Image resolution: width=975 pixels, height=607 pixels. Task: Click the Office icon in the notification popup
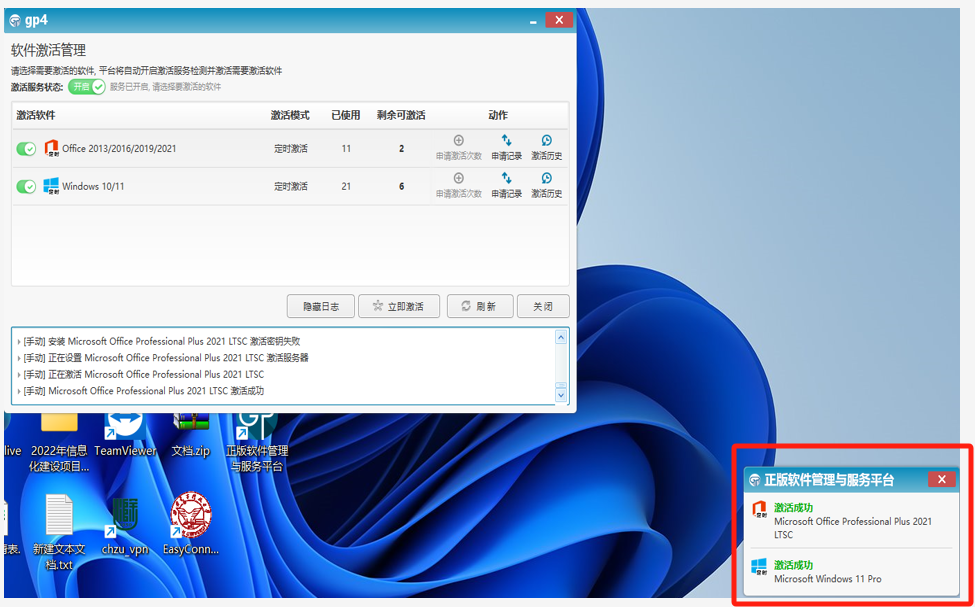pyautogui.click(x=759, y=509)
